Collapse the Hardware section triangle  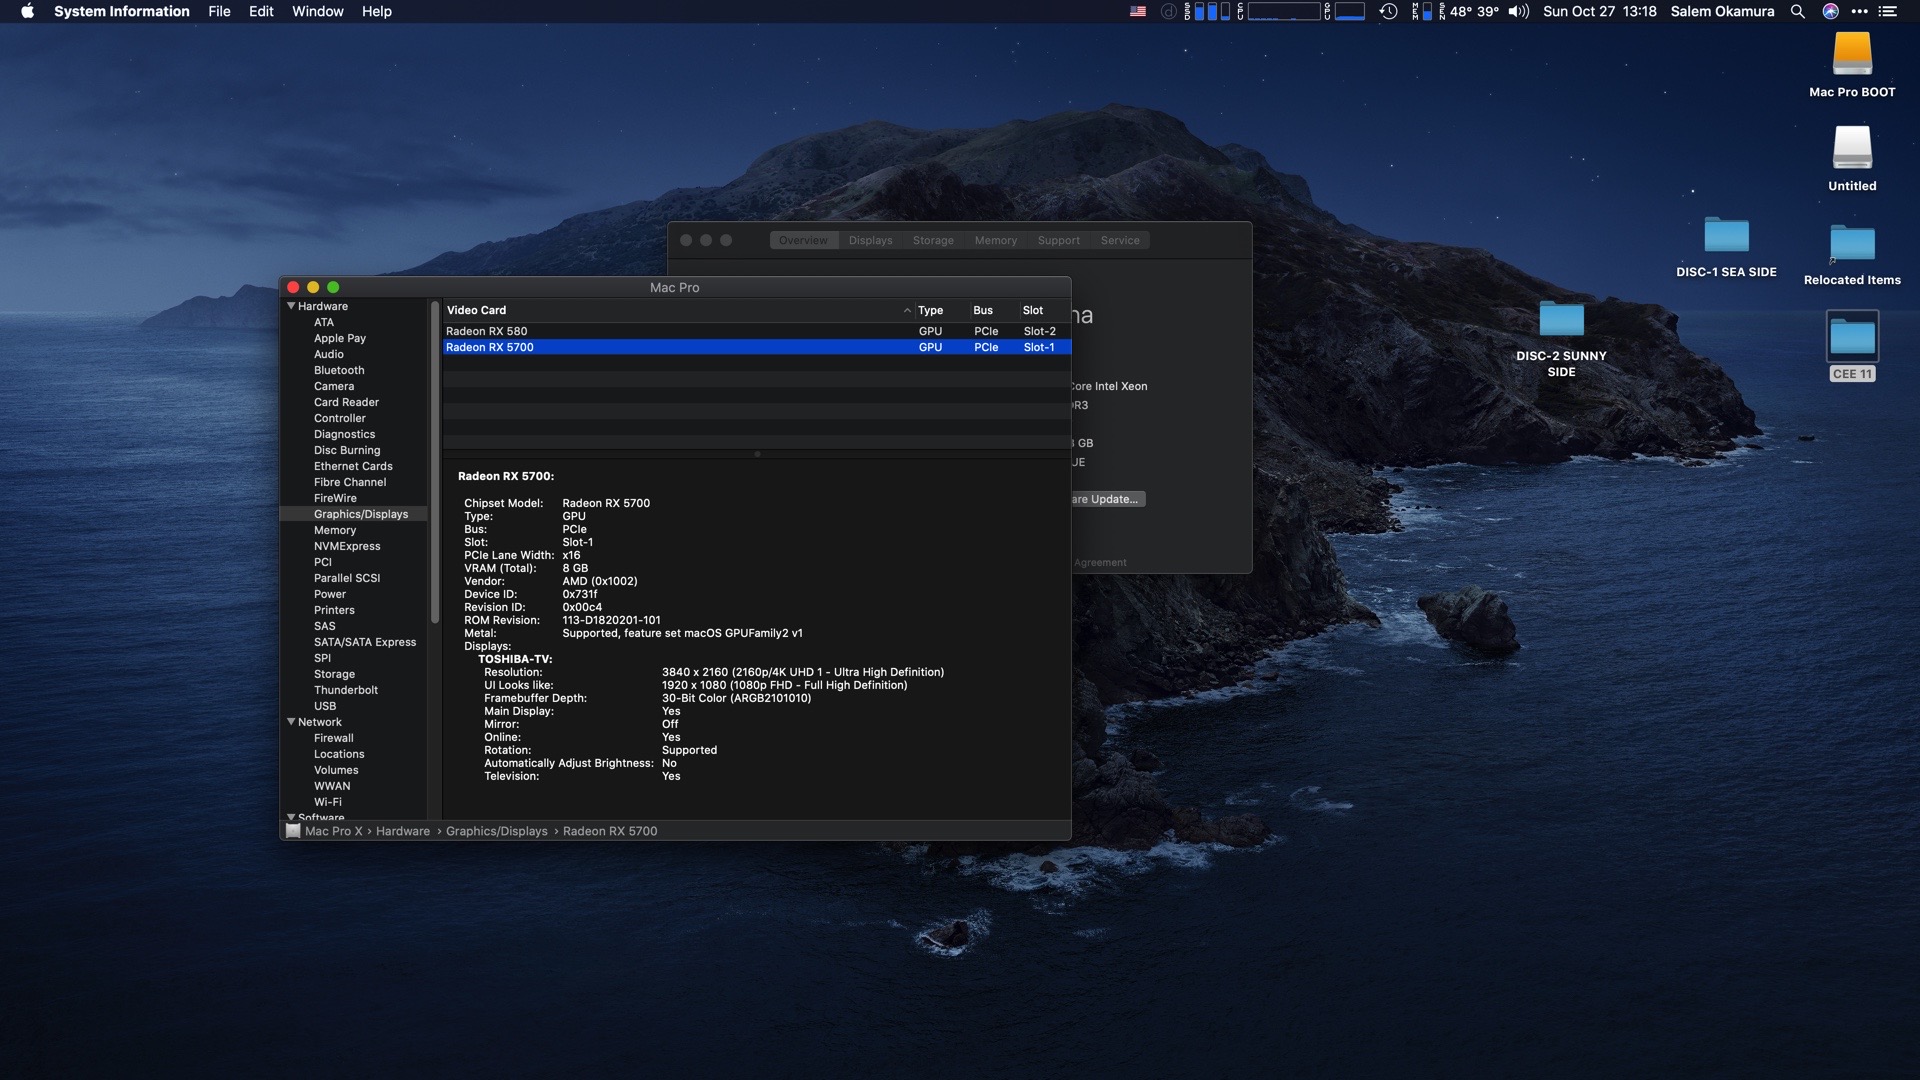(291, 306)
